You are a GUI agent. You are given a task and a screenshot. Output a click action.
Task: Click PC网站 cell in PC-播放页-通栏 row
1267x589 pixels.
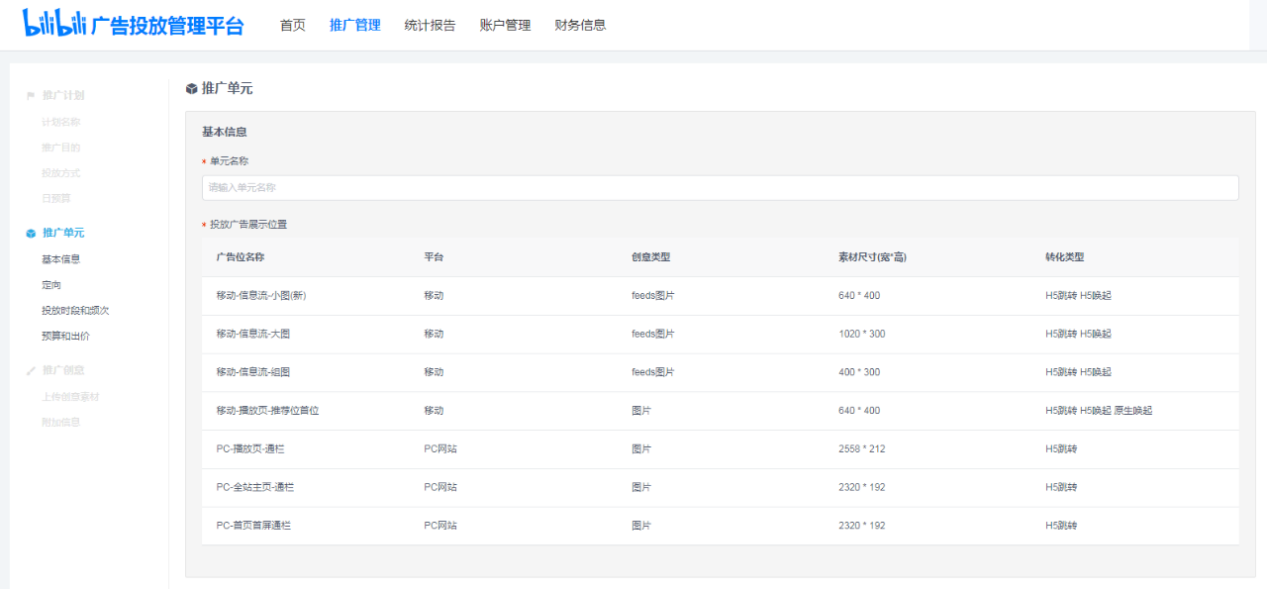[440, 449]
